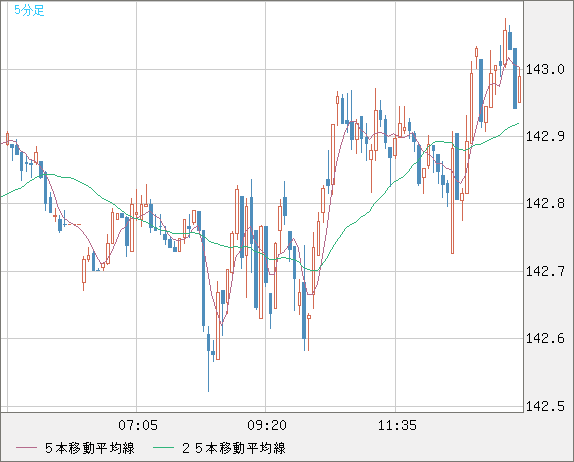
Task: Click the 5本移動平均線 legend label
Action: [90, 448]
